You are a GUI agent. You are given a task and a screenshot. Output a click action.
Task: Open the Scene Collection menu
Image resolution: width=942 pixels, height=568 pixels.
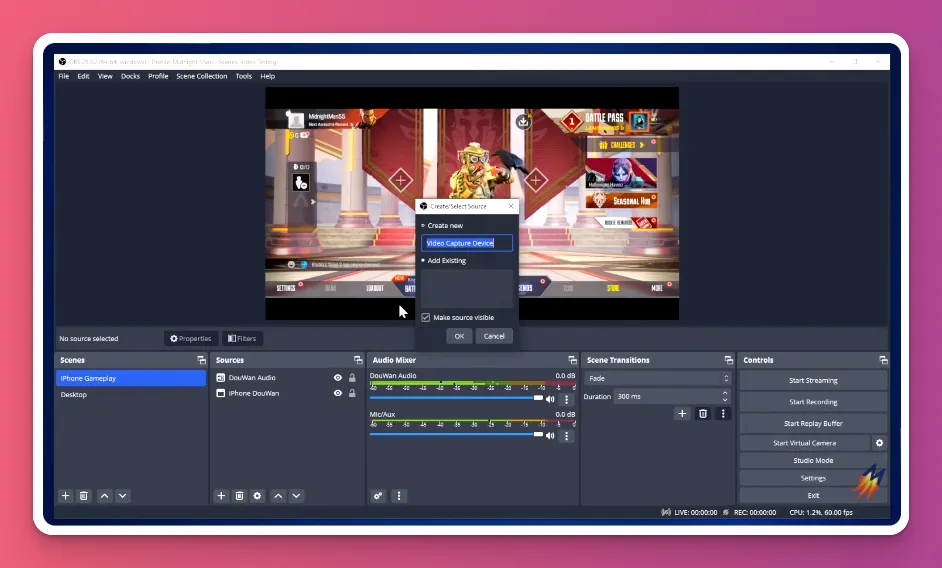(x=202, y=76)
